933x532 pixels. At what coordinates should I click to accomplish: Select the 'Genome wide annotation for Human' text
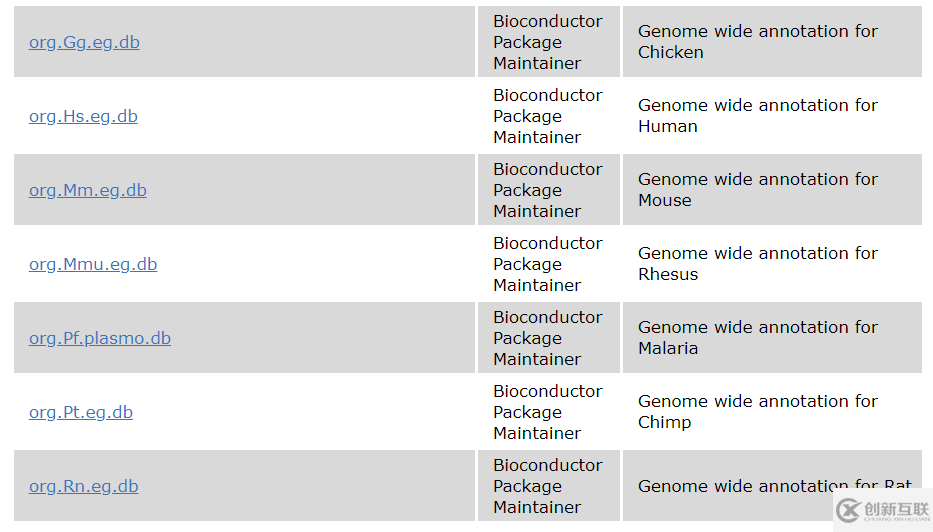point(757,116)
